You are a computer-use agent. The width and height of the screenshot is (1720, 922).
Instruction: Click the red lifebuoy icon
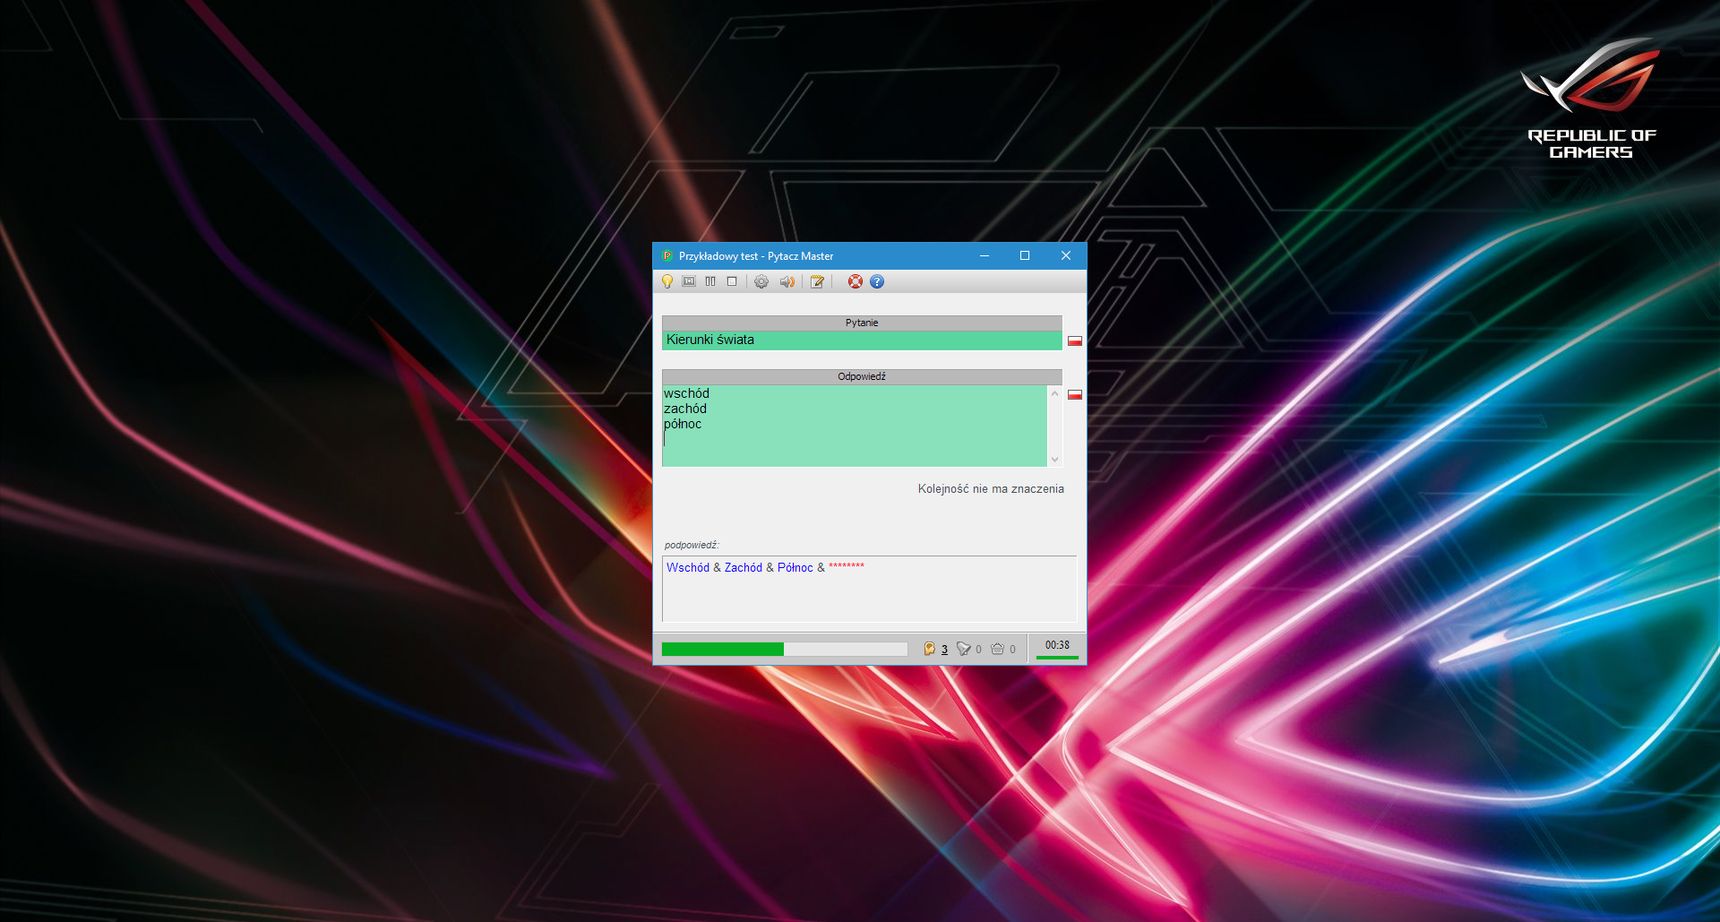855,282
